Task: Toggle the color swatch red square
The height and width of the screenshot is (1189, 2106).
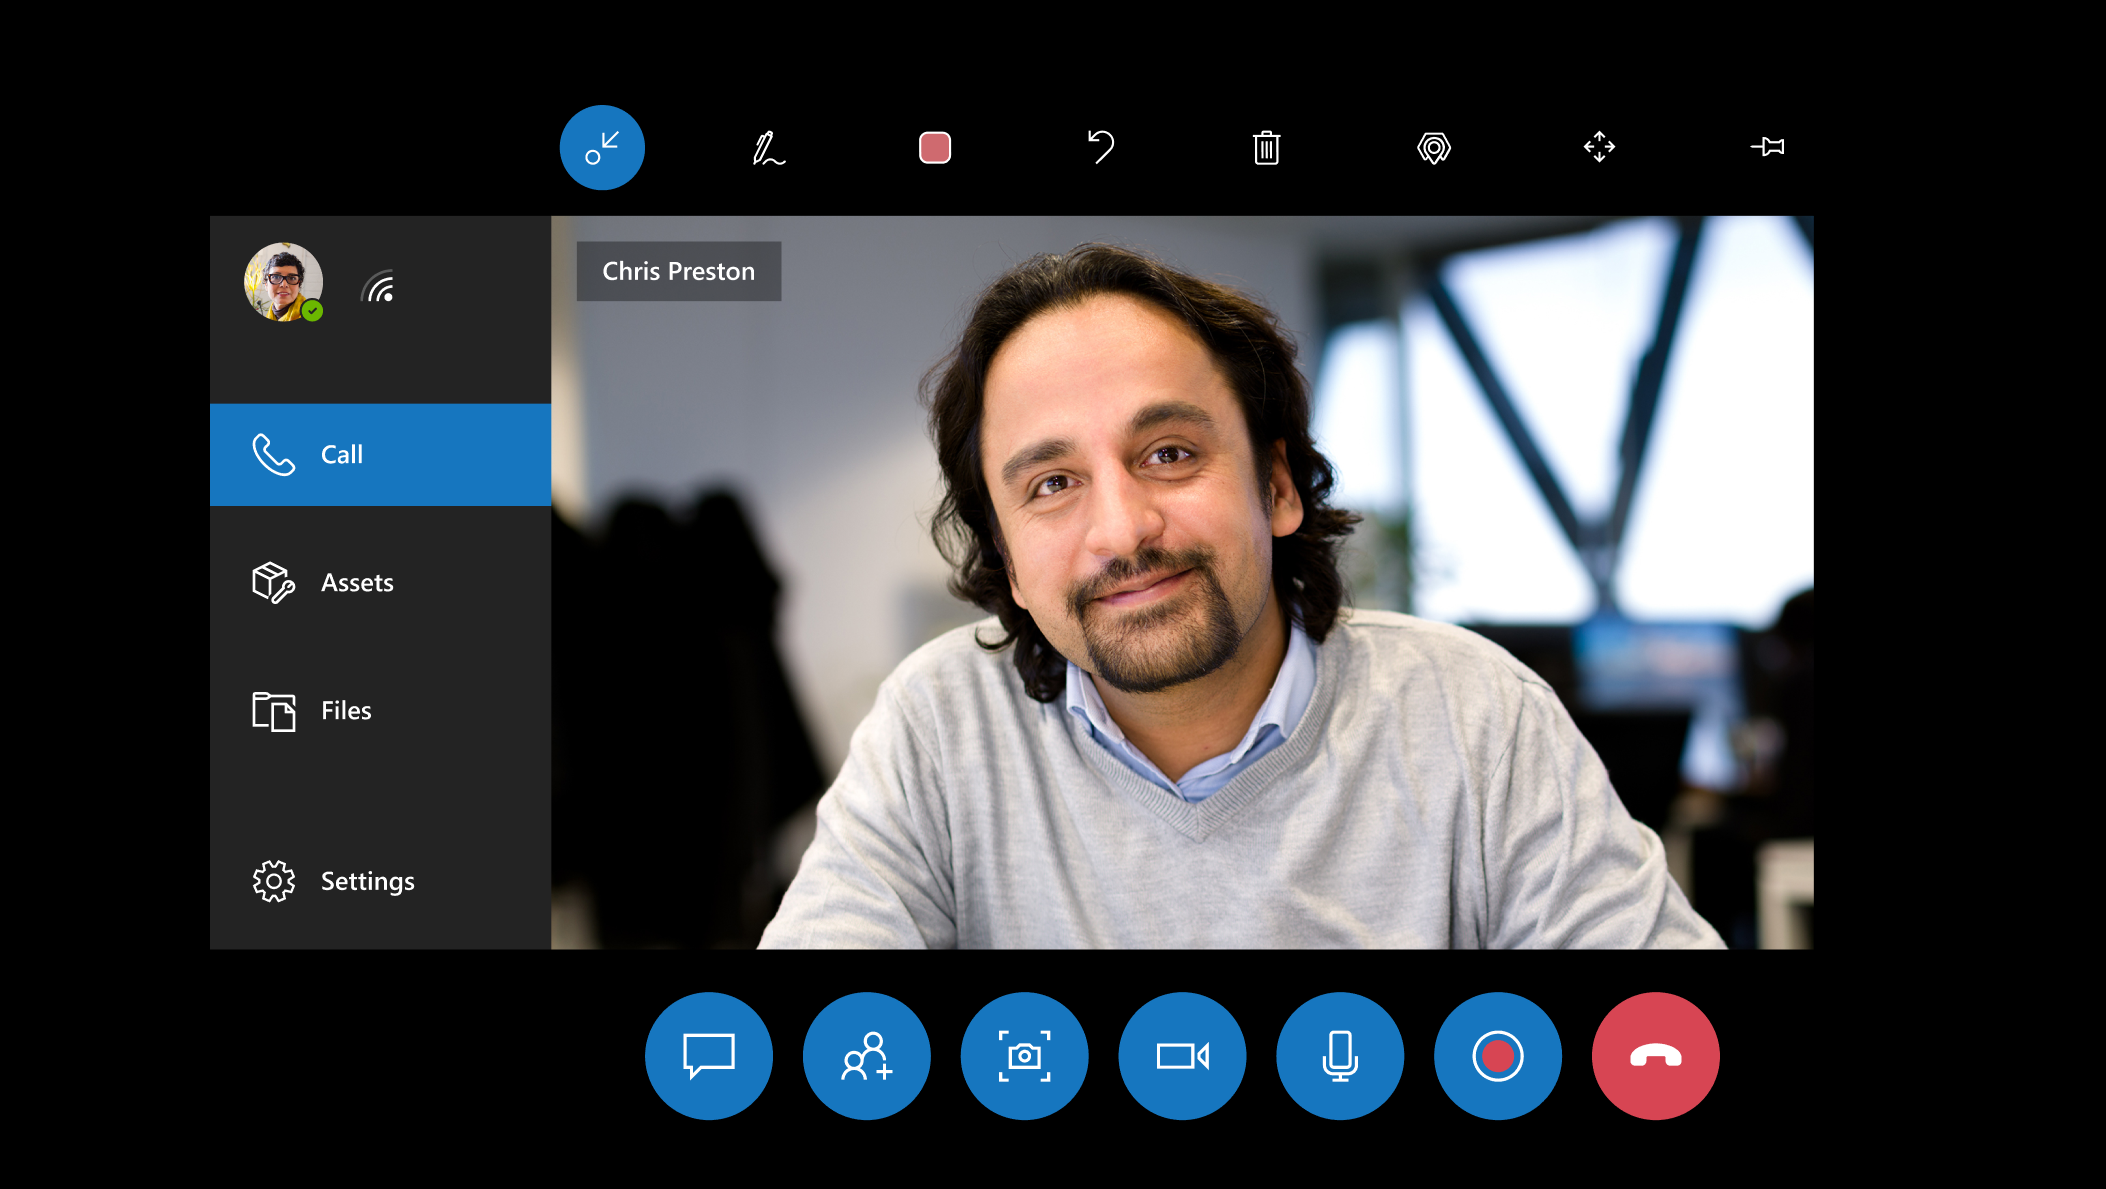Action: pos(933,148)
